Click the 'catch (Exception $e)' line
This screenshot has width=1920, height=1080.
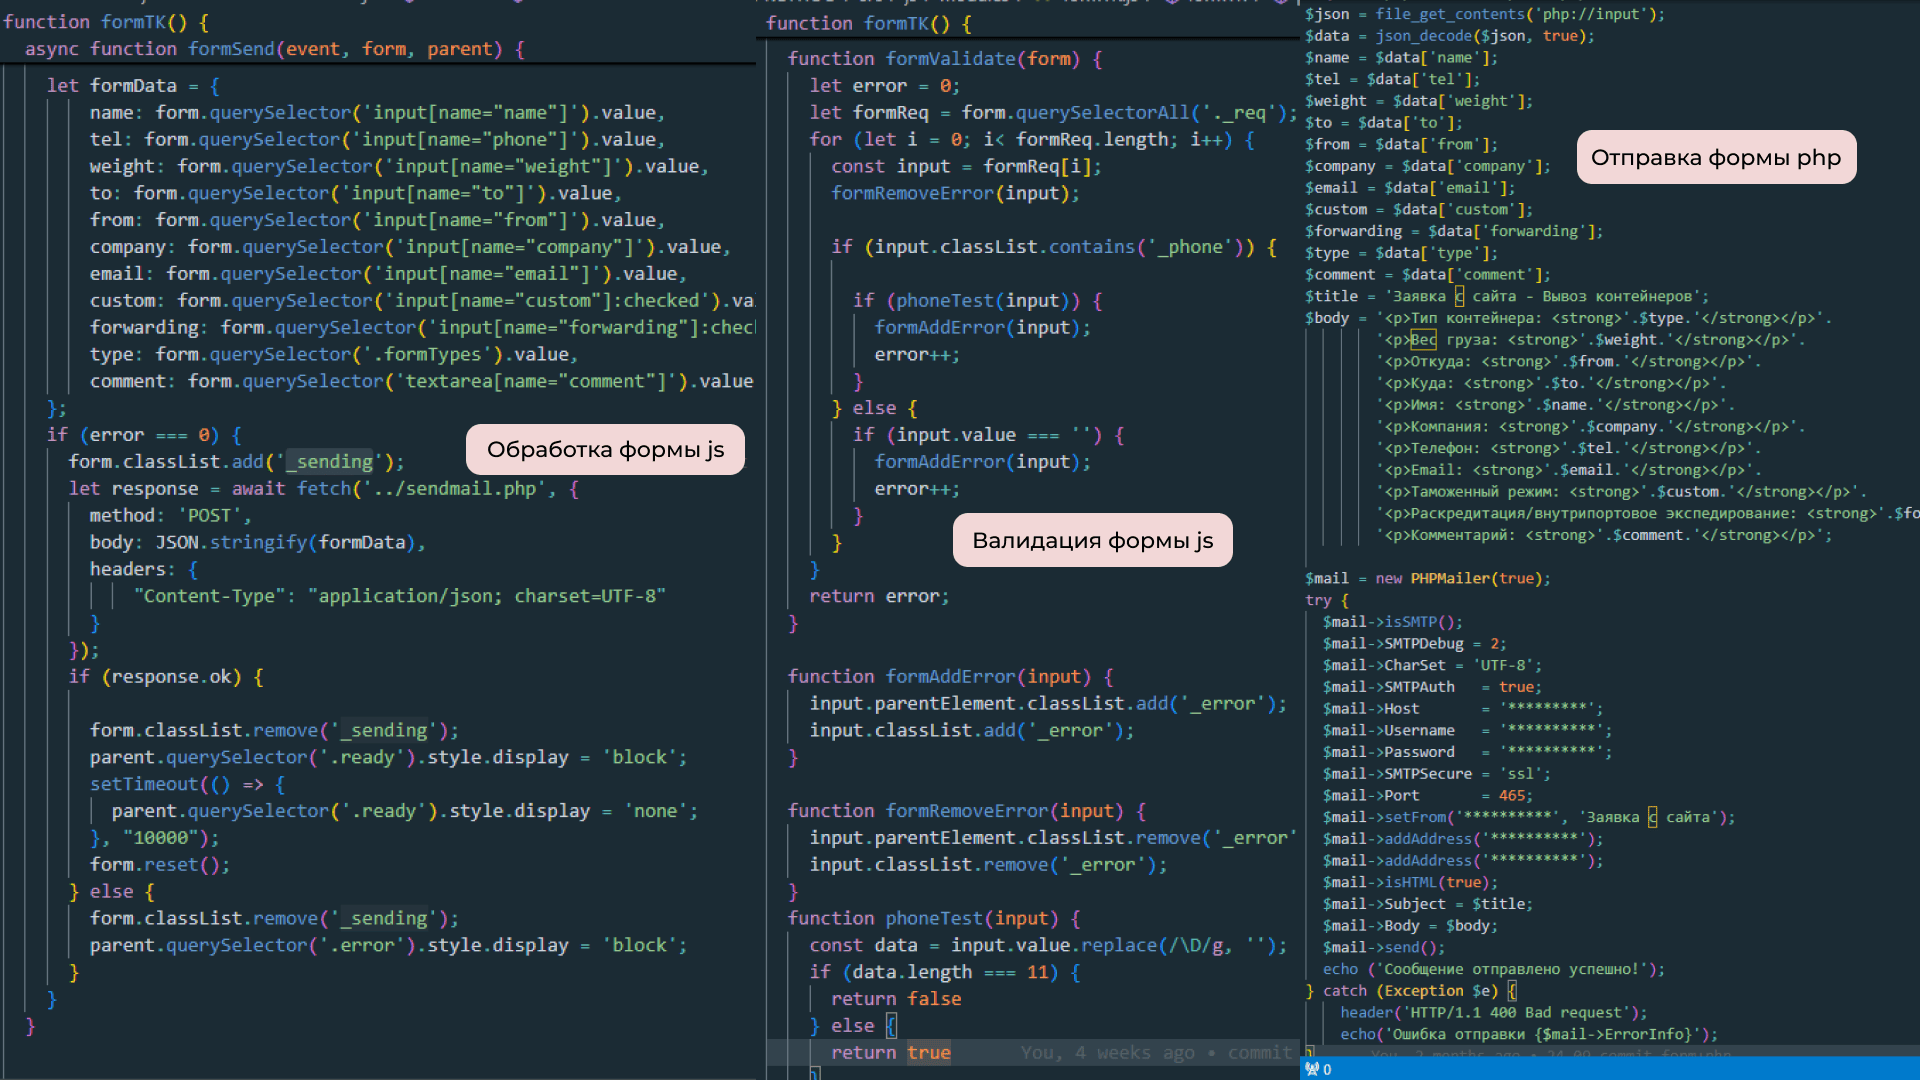pos(1411,992)
